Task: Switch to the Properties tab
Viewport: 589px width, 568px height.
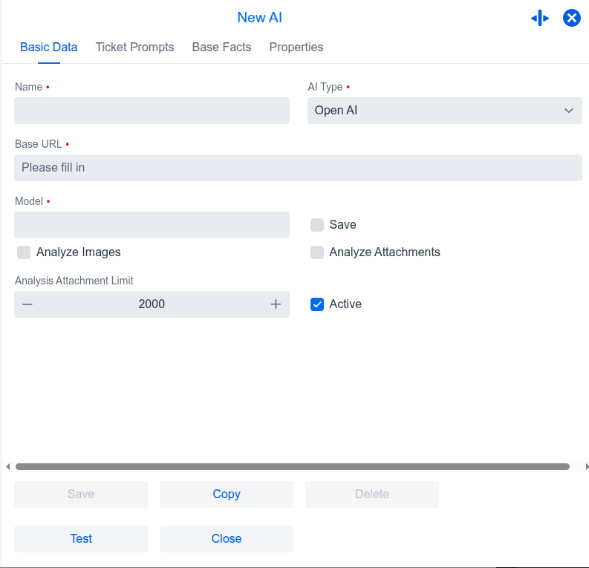Action: point(296,47)
